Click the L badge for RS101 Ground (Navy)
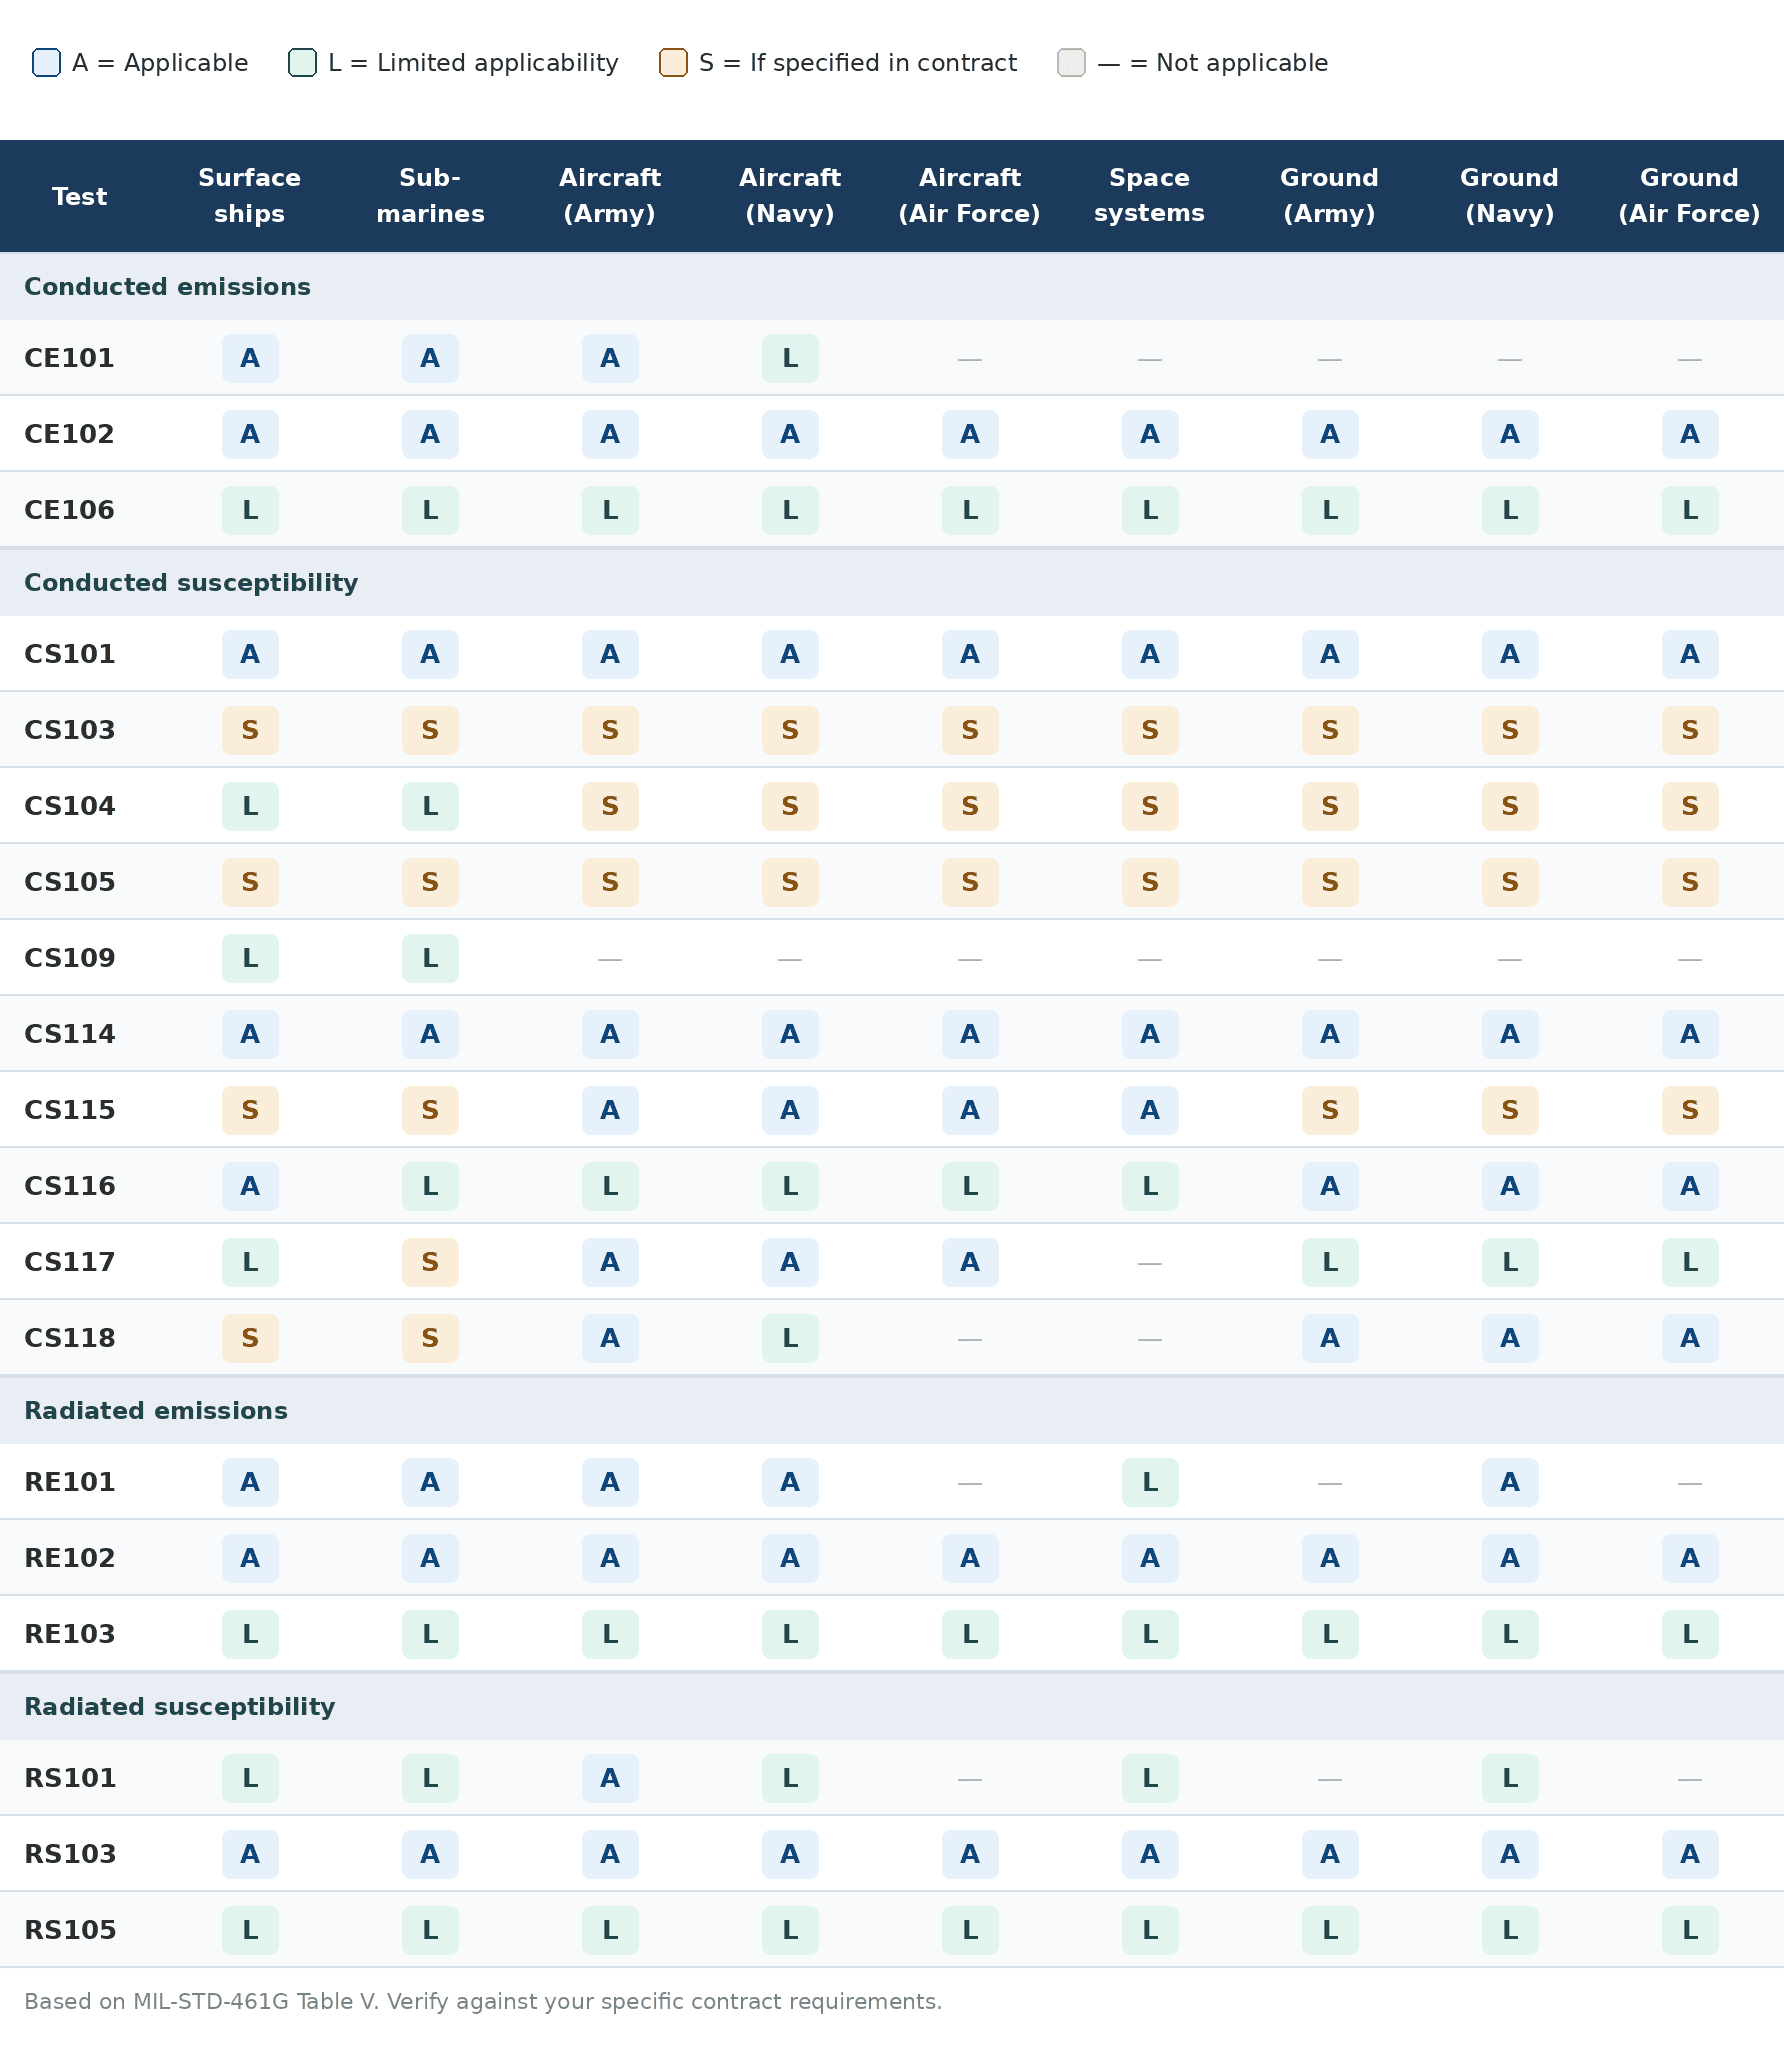The height and width of the screenshot is (2056, 1784). (x=1510, y=1778)
